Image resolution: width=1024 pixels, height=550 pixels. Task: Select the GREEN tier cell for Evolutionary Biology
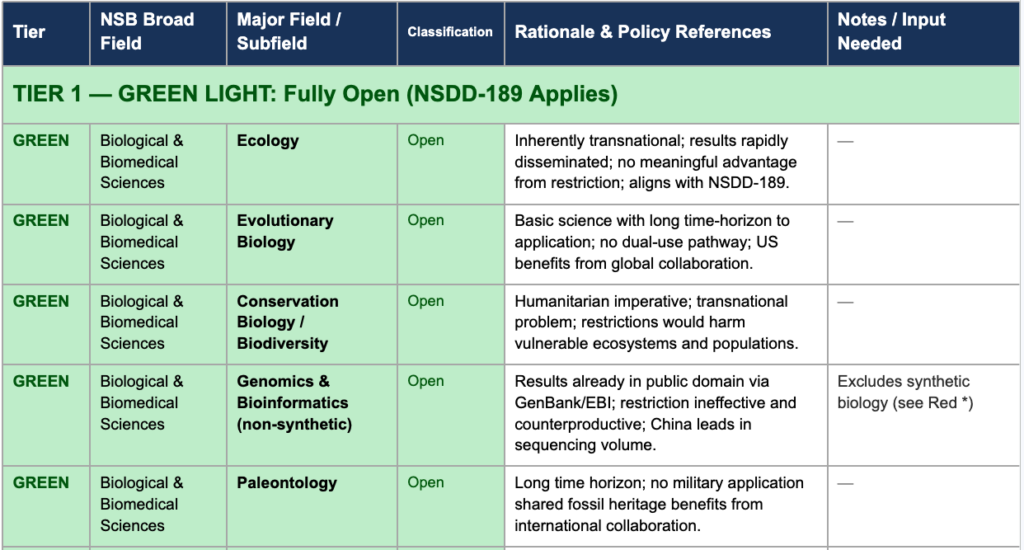pyautogui.click(x=42, y=221)
